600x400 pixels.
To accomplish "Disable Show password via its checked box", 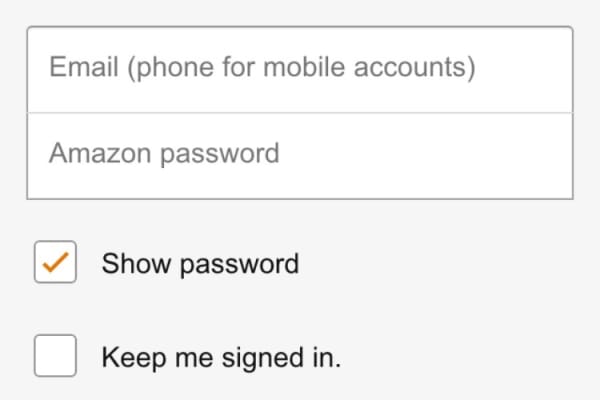I will click(x=55, y=263).
